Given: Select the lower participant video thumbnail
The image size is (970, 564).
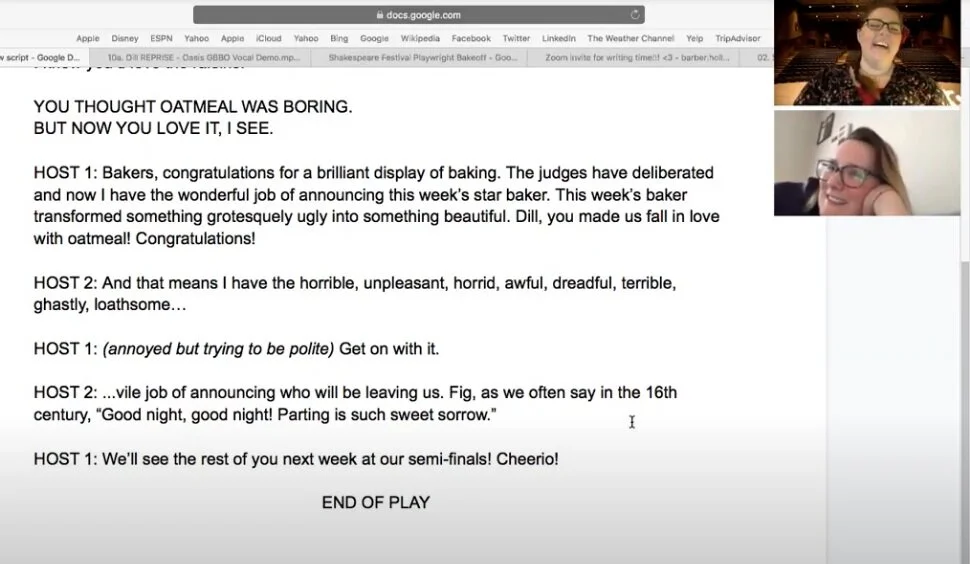Looking at the screenshot, I should click(867, 163).
